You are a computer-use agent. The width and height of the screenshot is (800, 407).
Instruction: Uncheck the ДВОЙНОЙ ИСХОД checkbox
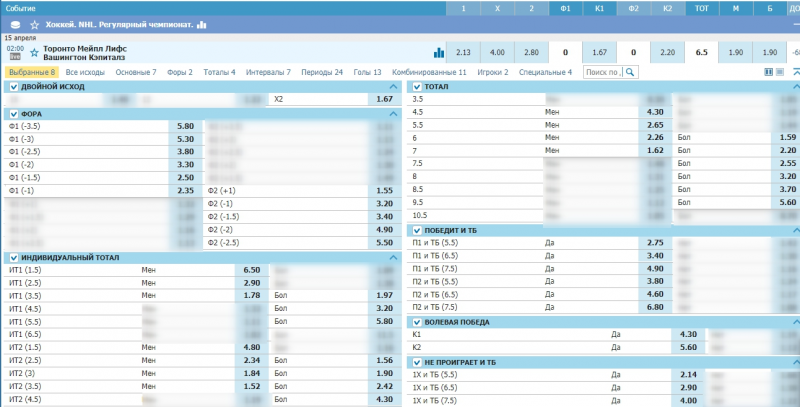point(13,87)
